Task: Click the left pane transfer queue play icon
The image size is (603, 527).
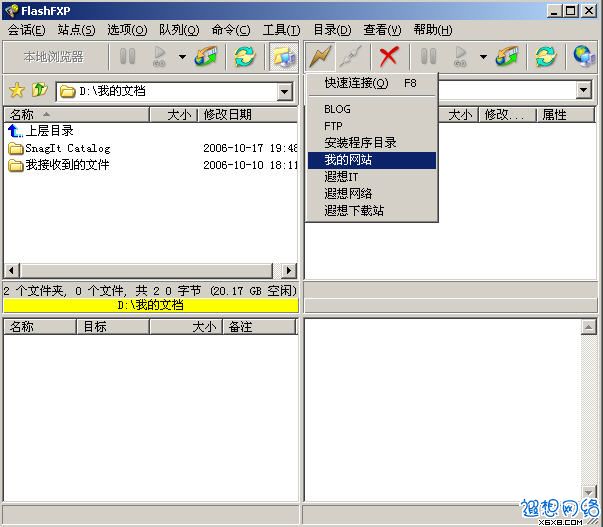Action: tap(159, 56)
